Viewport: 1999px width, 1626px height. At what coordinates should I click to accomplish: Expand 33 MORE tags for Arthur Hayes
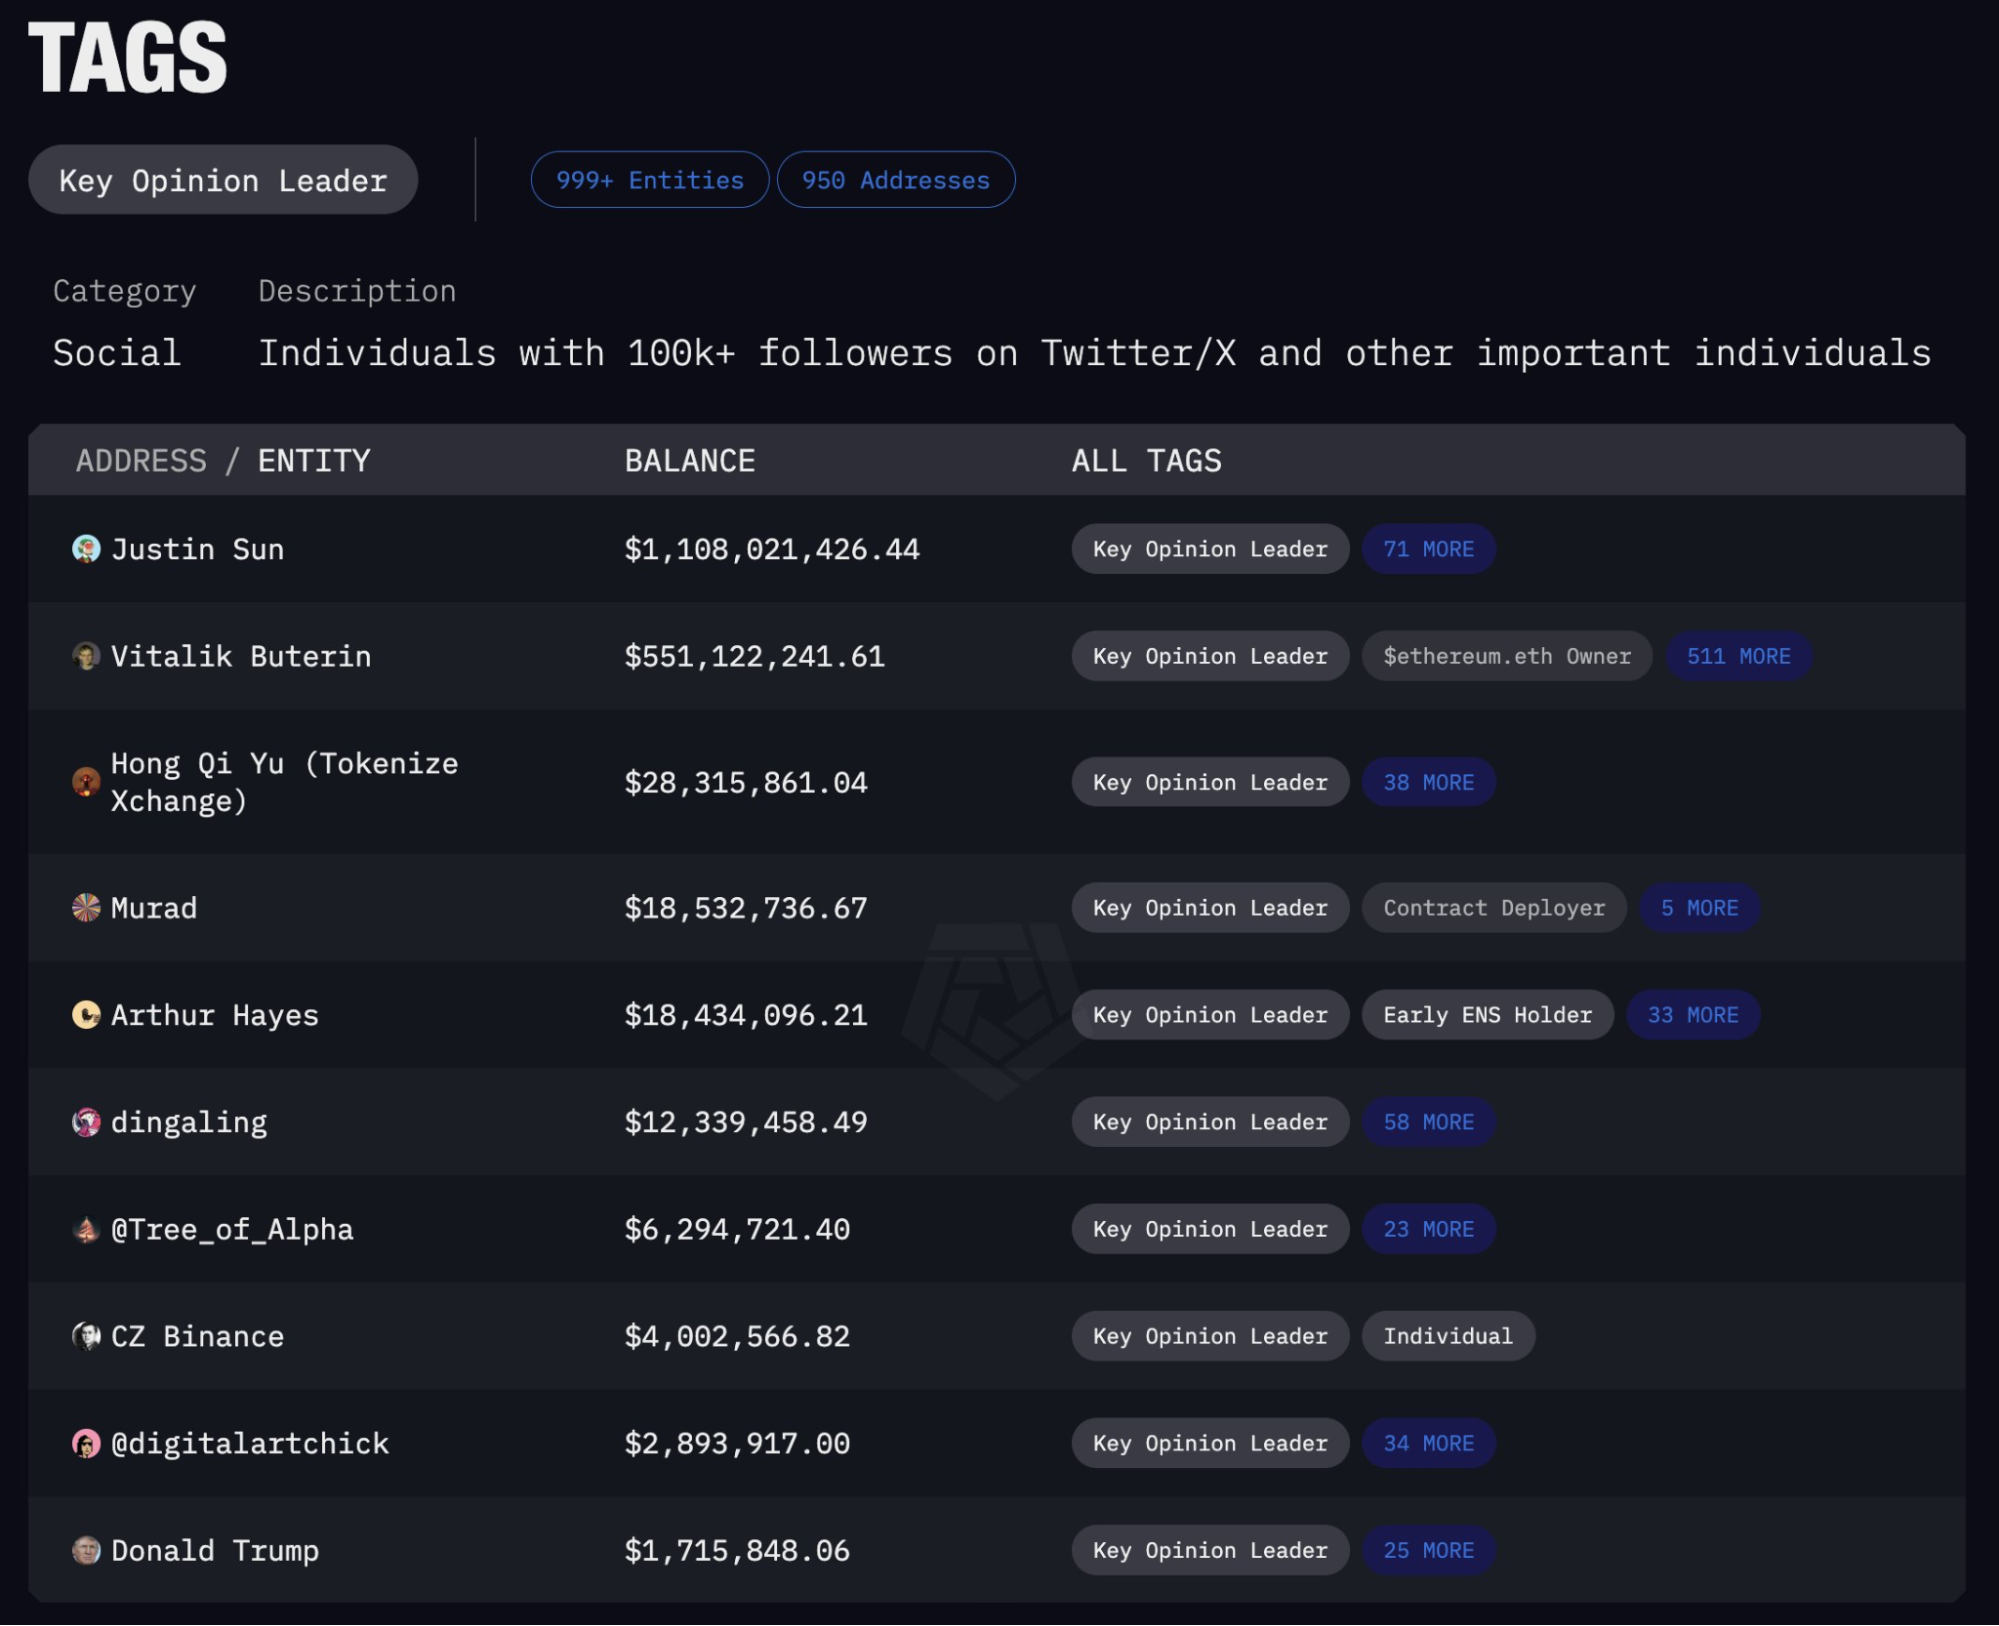click(x=1692, y=1014)
